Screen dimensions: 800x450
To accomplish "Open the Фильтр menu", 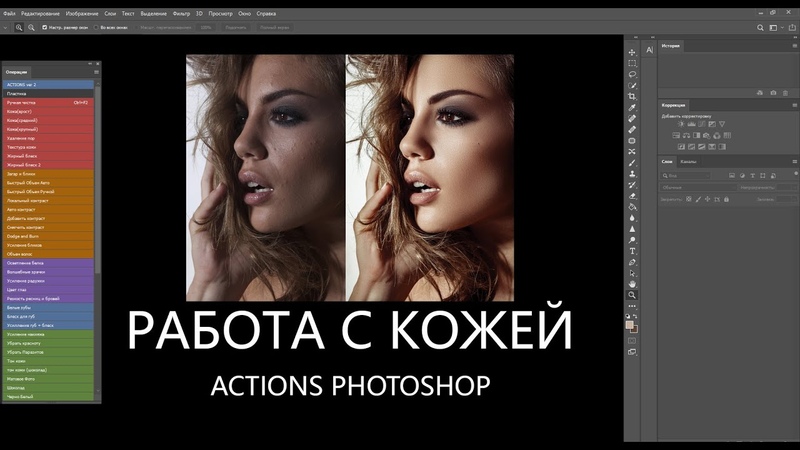I will [181, 14].
